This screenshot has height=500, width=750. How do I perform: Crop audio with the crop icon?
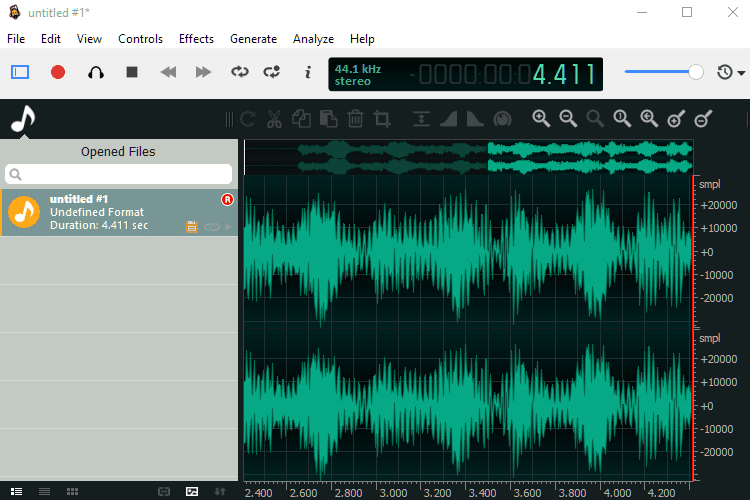tap(382, 119)
